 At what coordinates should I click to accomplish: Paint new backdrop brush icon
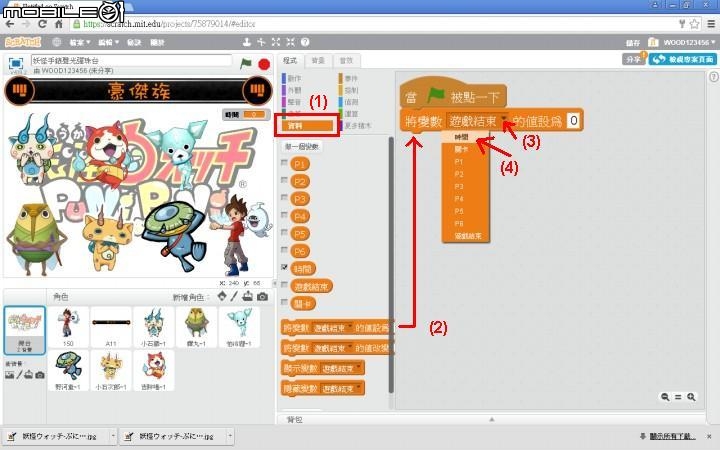click(x=19, y=375)
